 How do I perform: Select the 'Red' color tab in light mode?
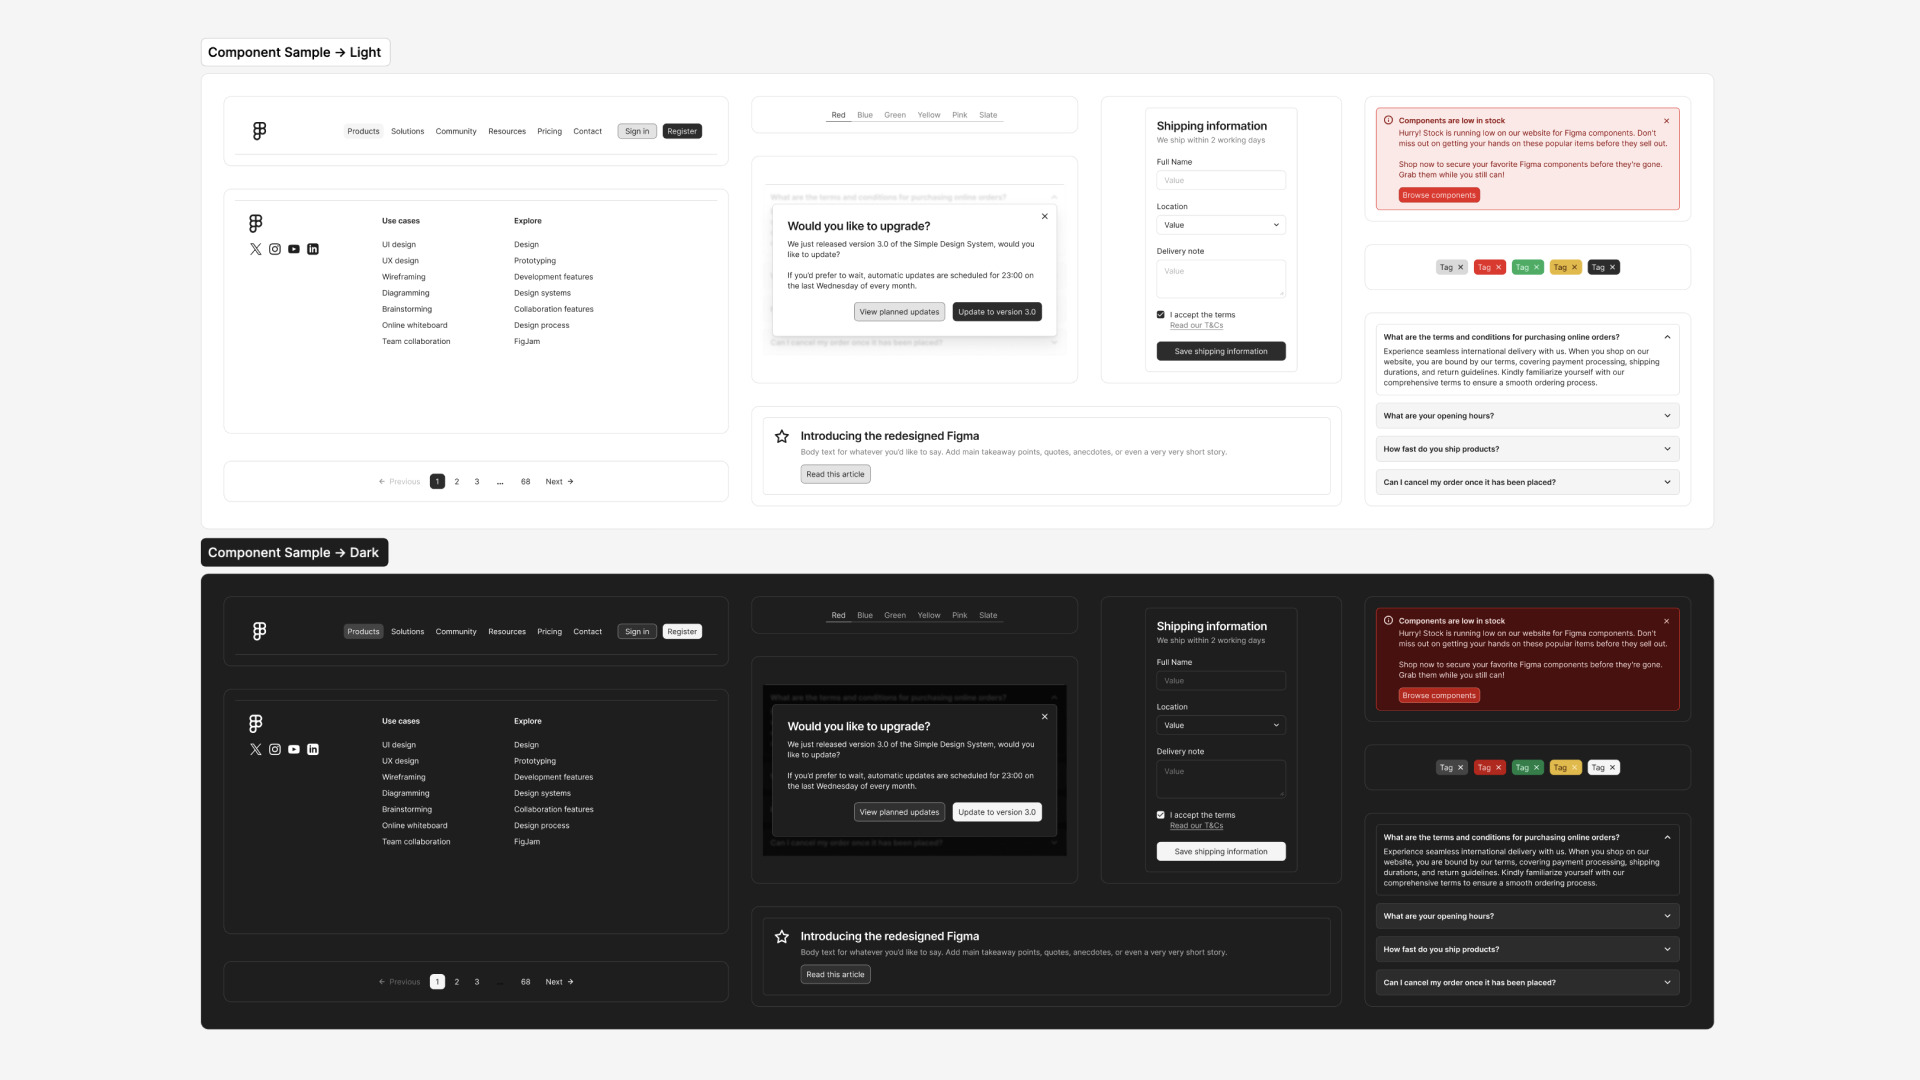pos(837,115)
